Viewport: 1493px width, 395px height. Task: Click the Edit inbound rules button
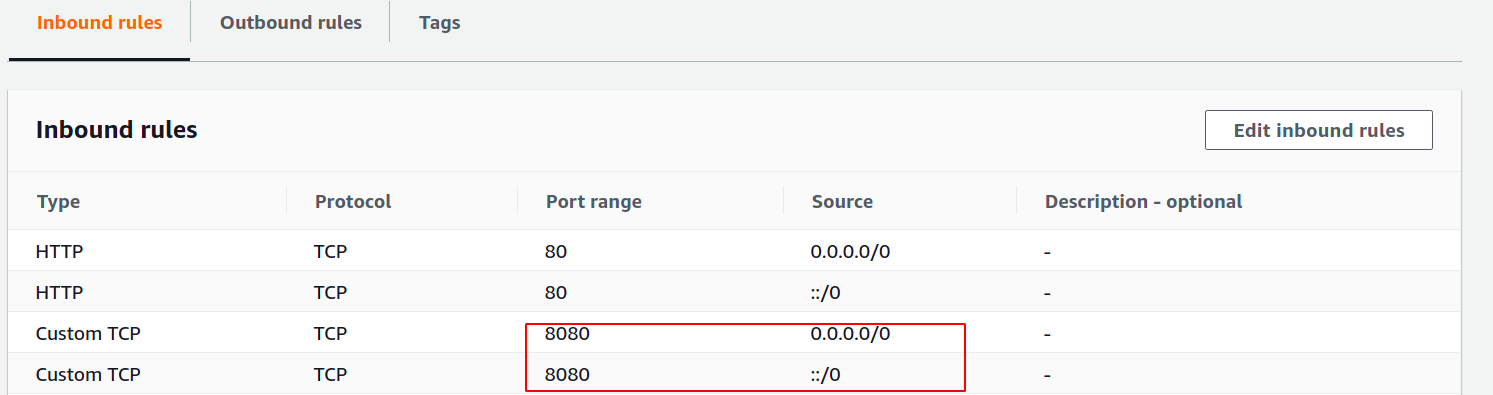[1319, 130]
